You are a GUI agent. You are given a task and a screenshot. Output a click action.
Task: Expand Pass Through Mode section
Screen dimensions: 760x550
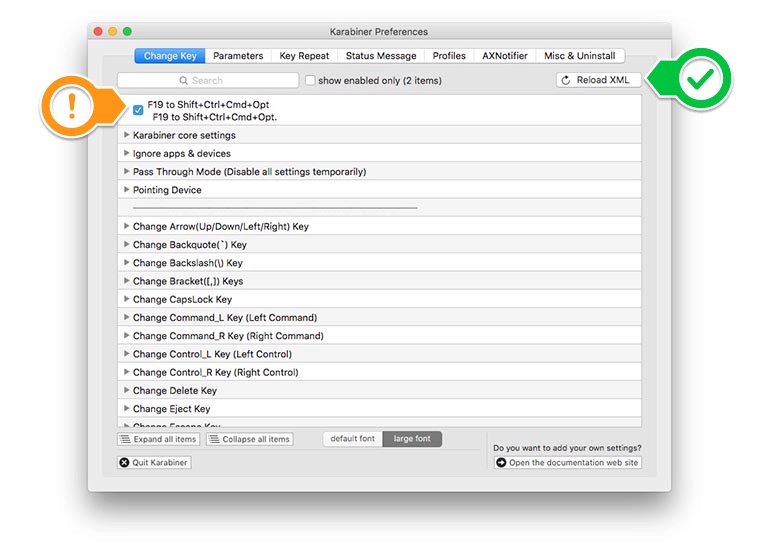tap(126, 171)
